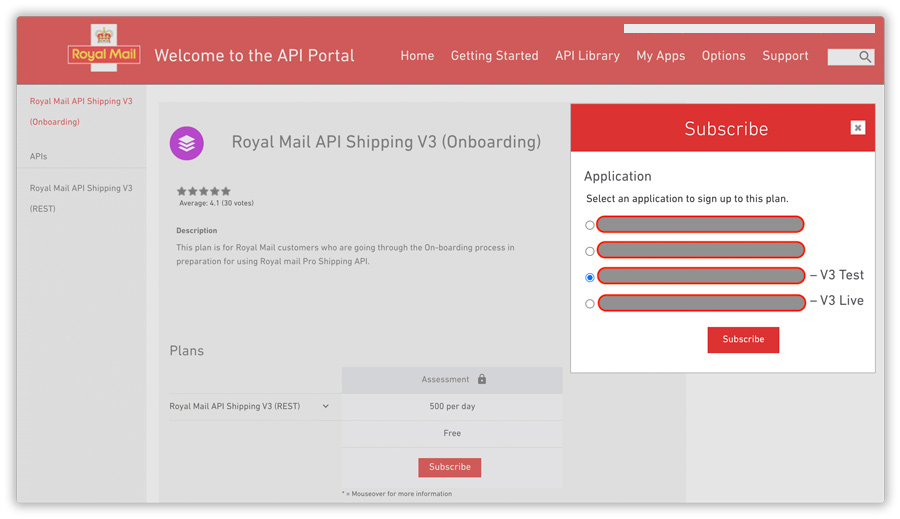This screenshot has width=900, height=519.
Task: Click the Royal Mail logo
Action: coord(104,48)
